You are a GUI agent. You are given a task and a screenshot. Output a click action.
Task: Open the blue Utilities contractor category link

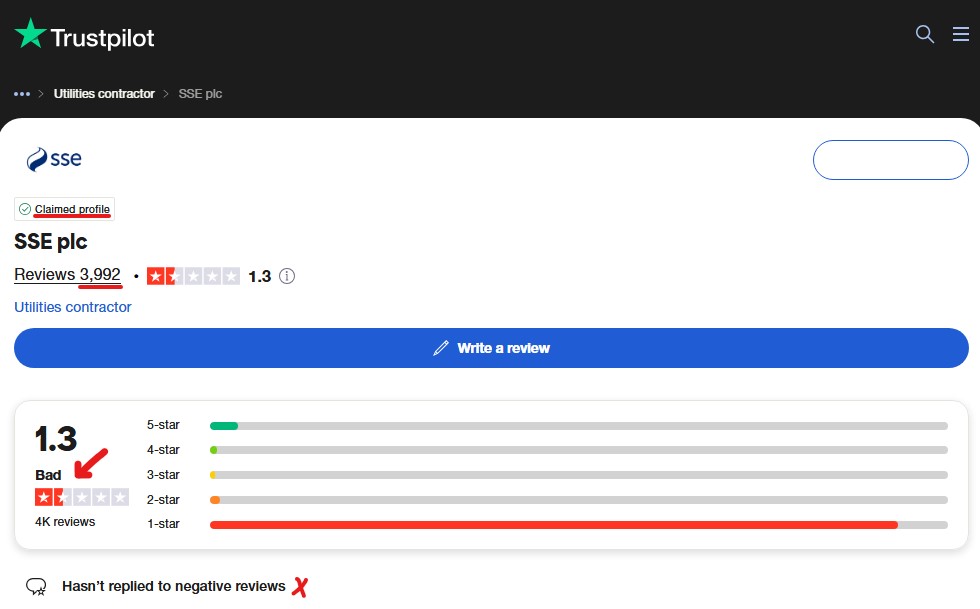point(72,307)
